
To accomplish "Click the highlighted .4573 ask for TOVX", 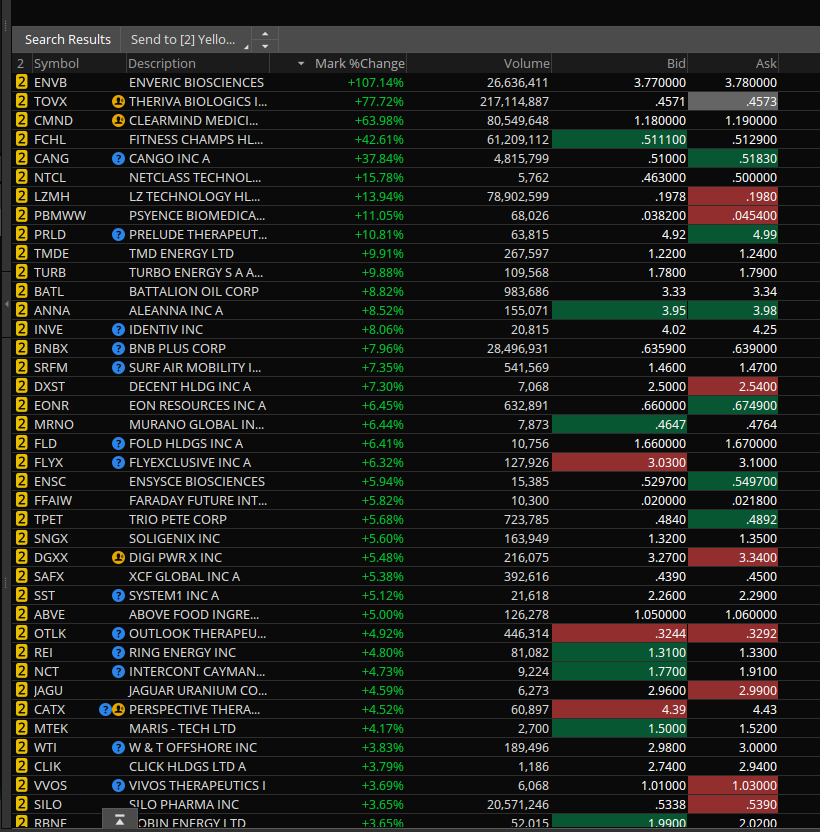I will point(733,101).
